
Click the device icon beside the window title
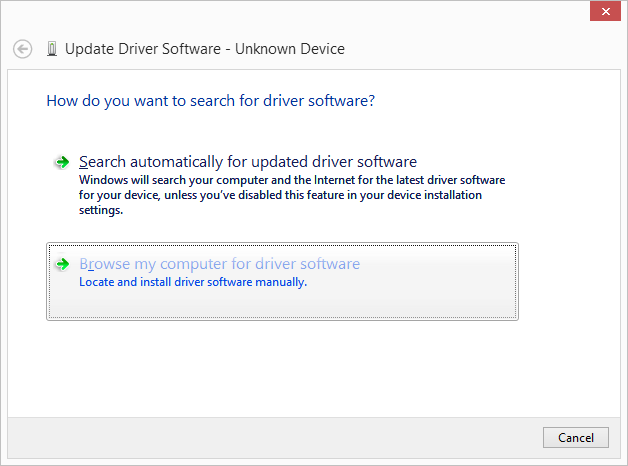point(52,49)
